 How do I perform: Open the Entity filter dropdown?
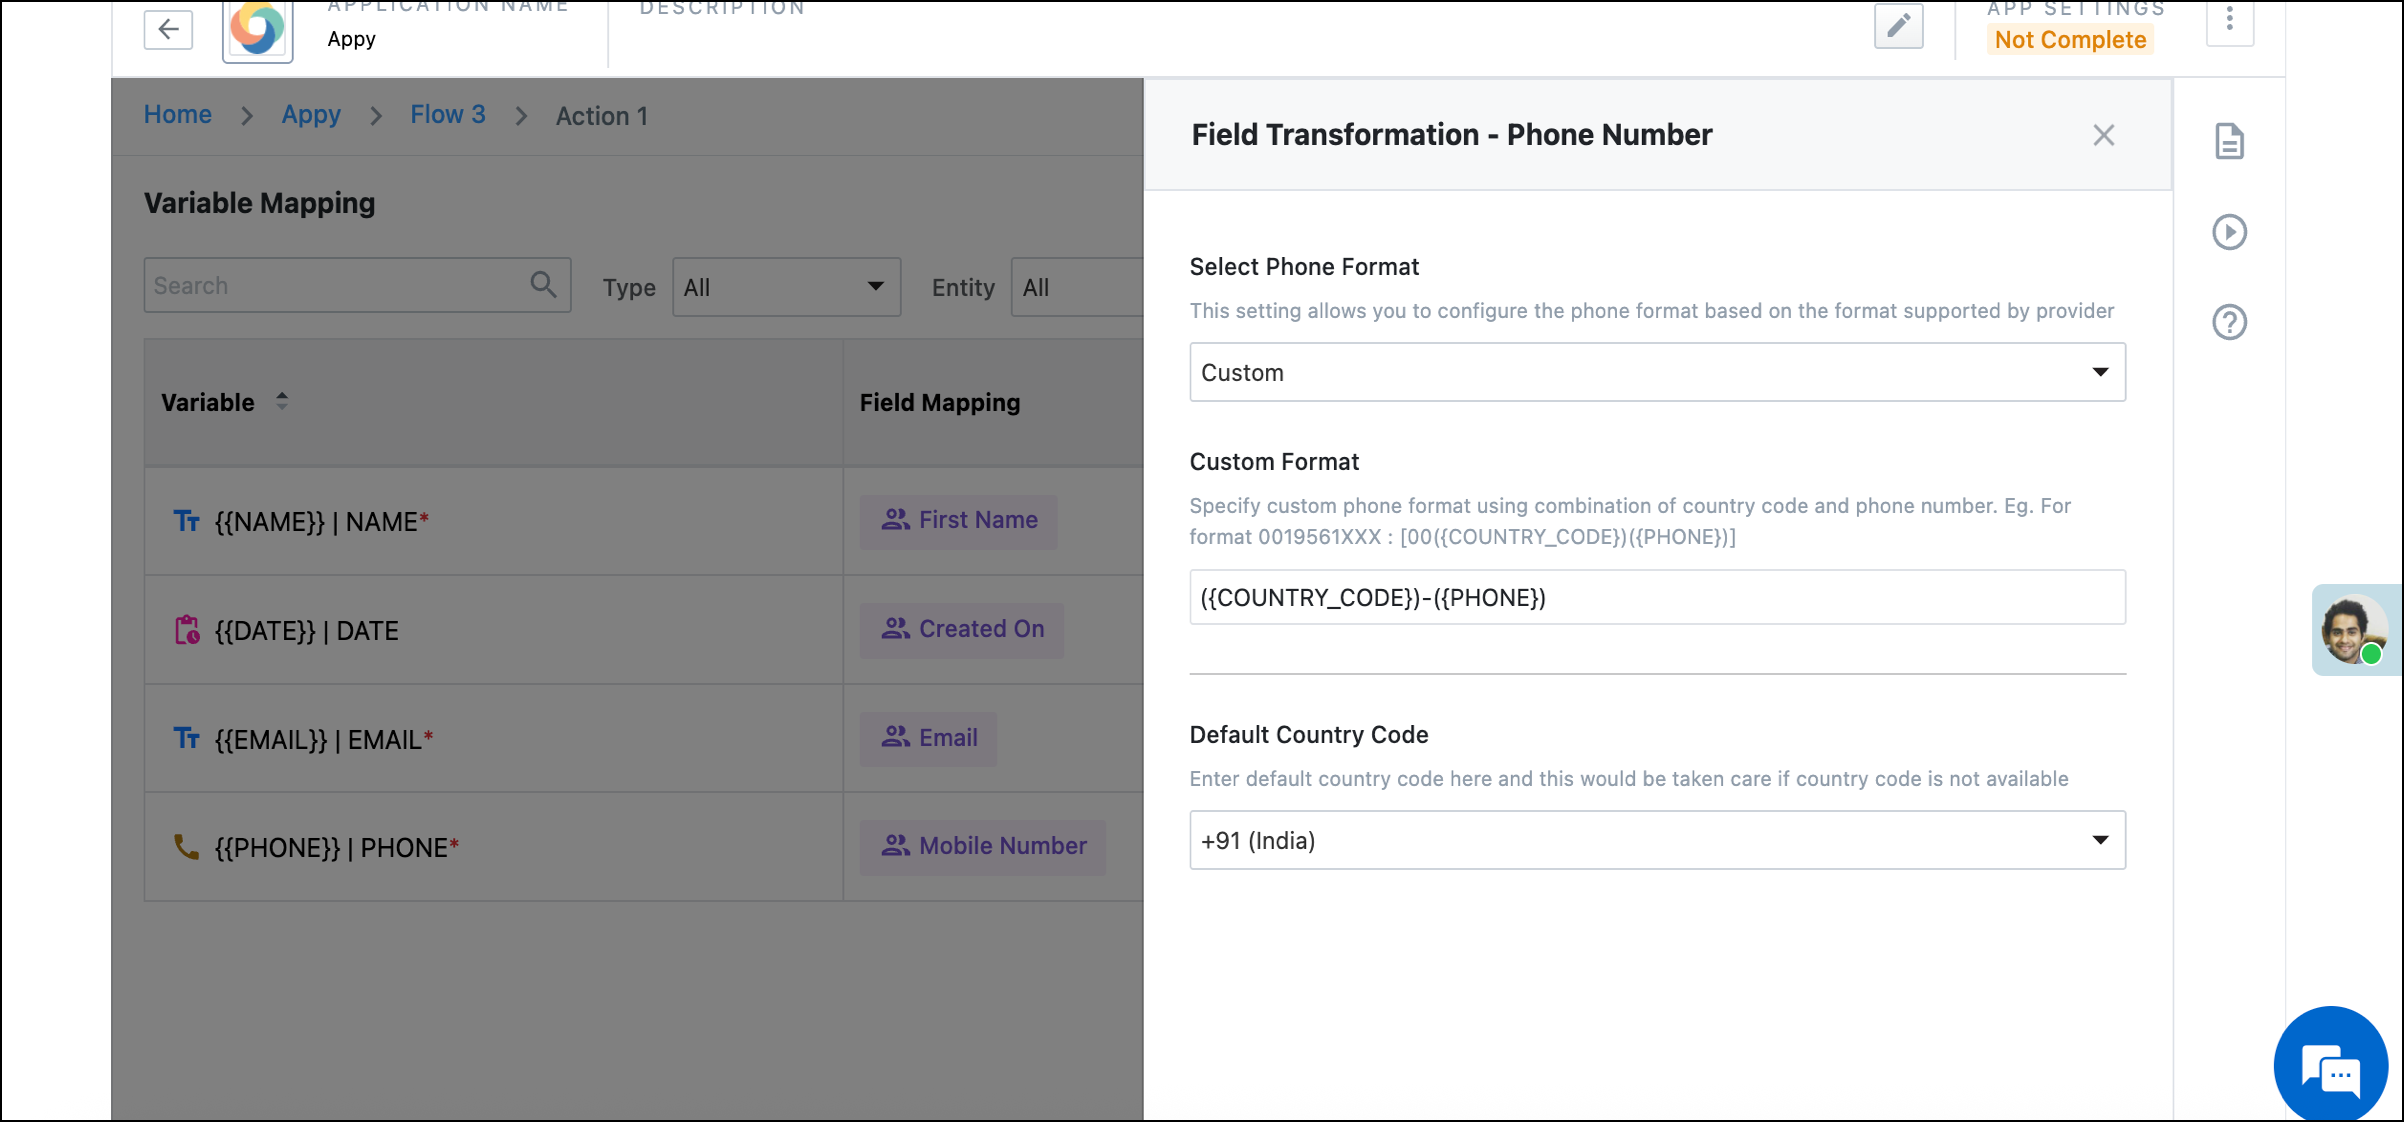pyautogui.click(x=1077, y=287)
